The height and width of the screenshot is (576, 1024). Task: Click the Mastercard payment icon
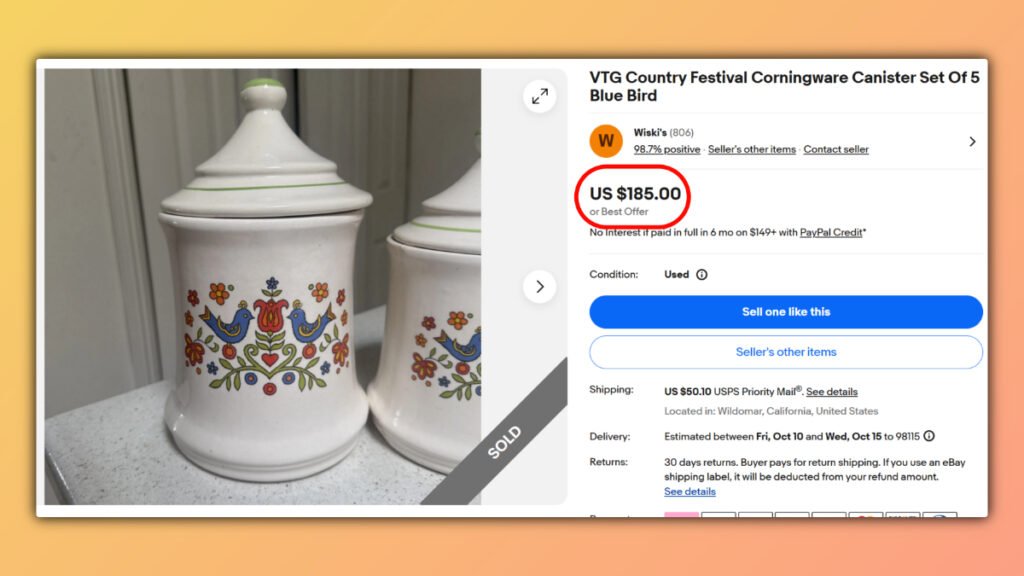click(866, 518)
